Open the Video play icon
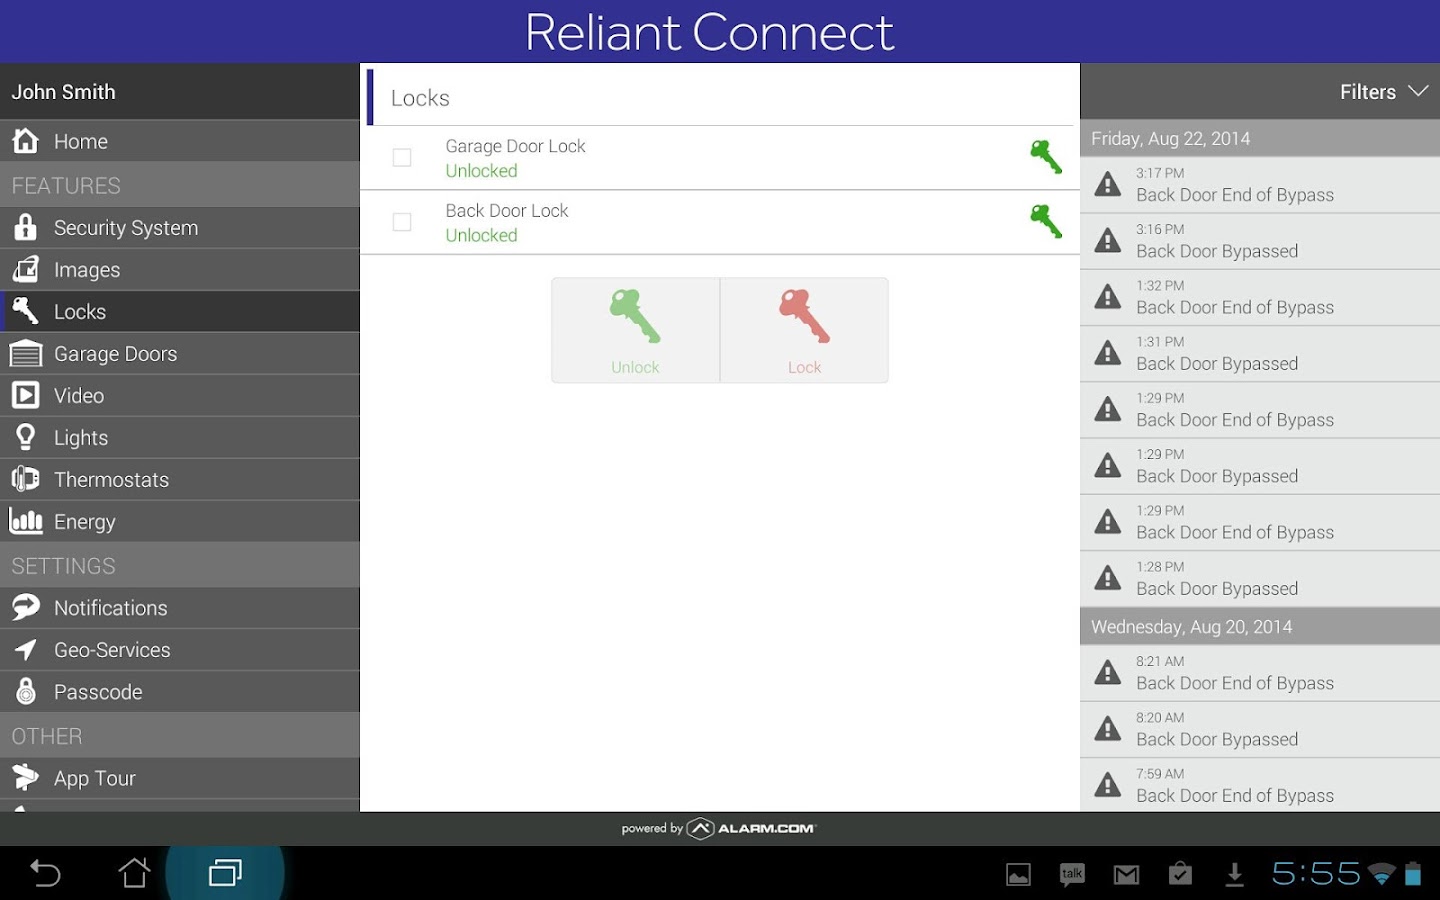The width and height of the screenshot is (1440, 900). tap(26, 395)
